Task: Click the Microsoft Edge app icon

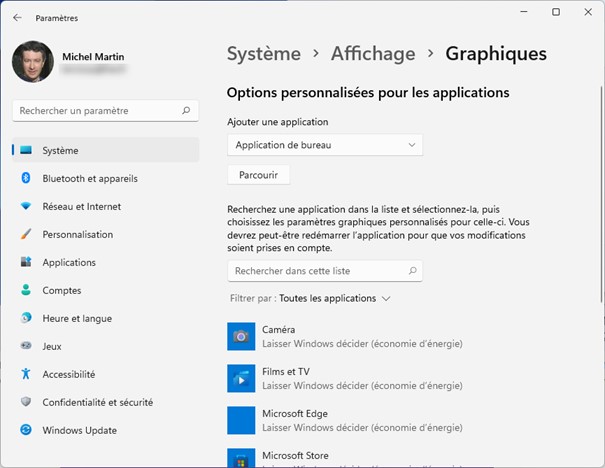Action: [x=241, y=420]
